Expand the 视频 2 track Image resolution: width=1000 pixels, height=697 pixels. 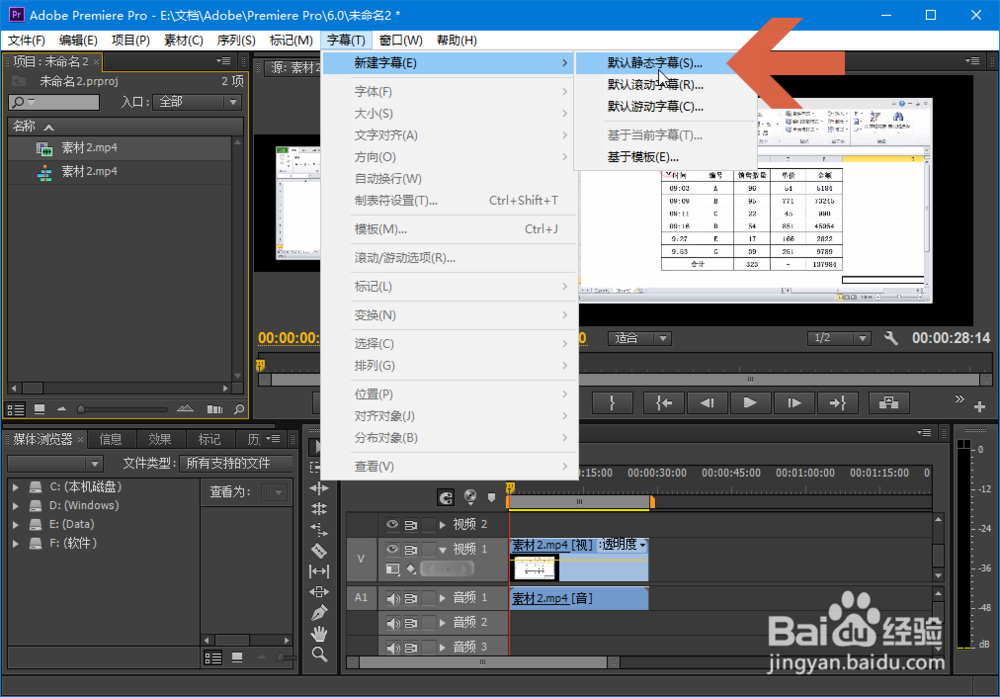click(x=442, y=524)
